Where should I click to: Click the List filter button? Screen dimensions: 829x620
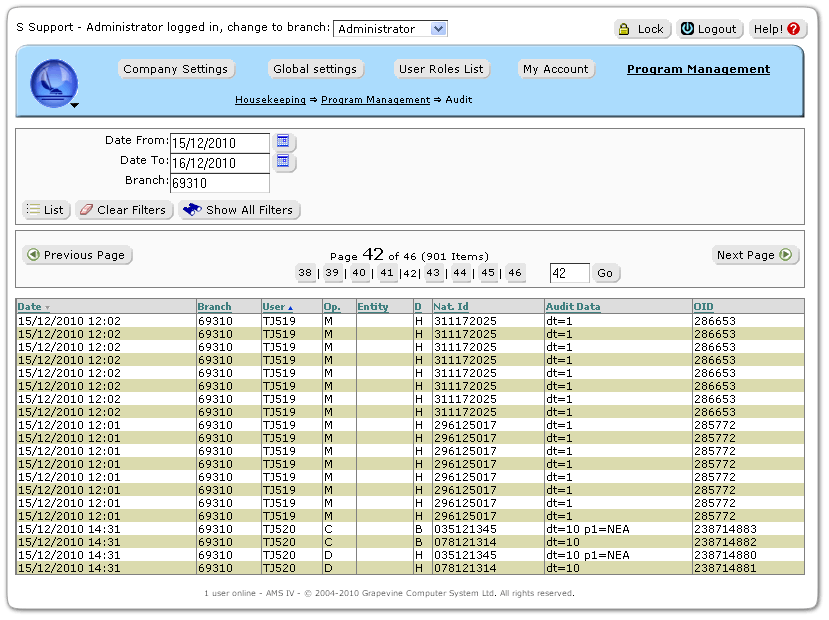point(45,210)
